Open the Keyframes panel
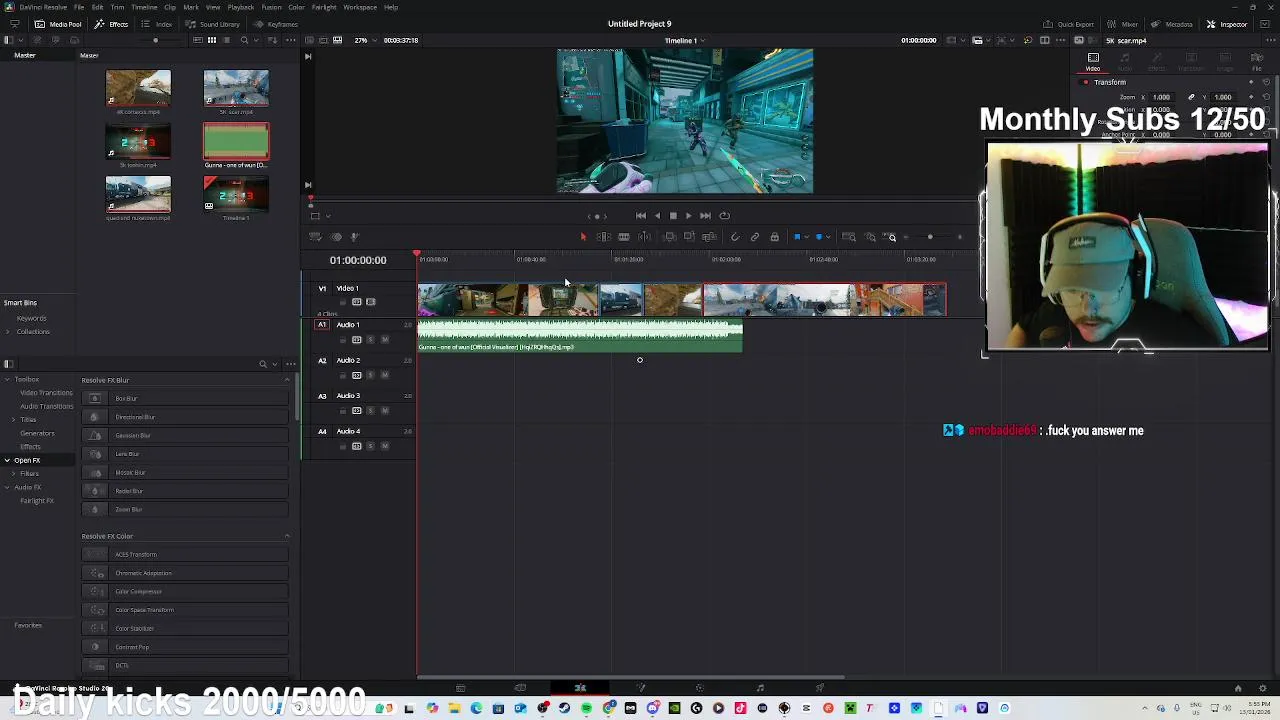Image resolution: width=1280 pixels, height=720 pixels. tap(276, 24)
